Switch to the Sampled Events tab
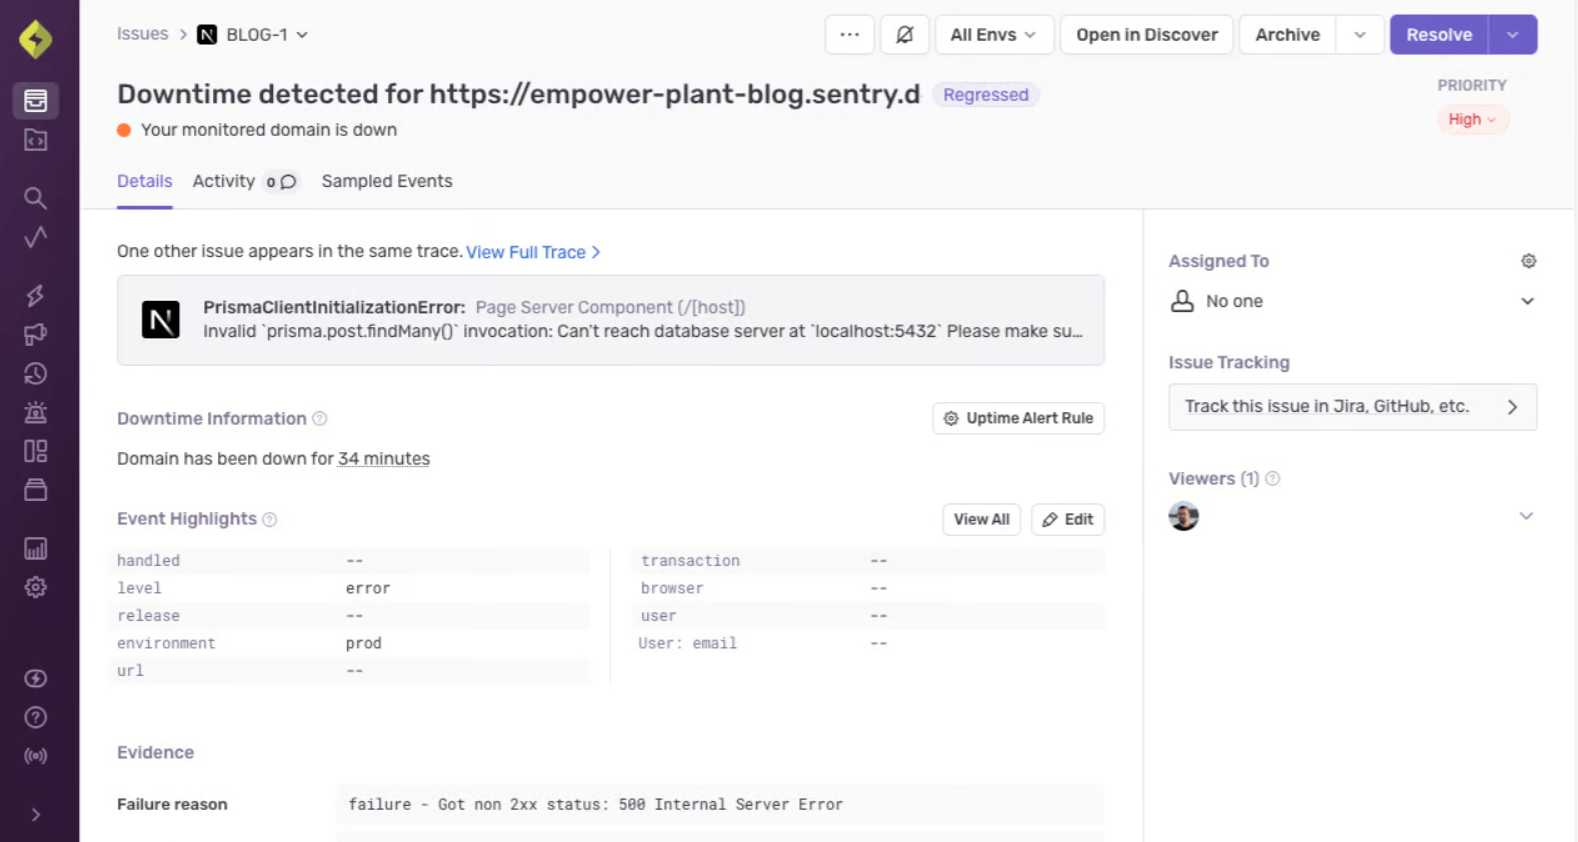 pos(387,181)
